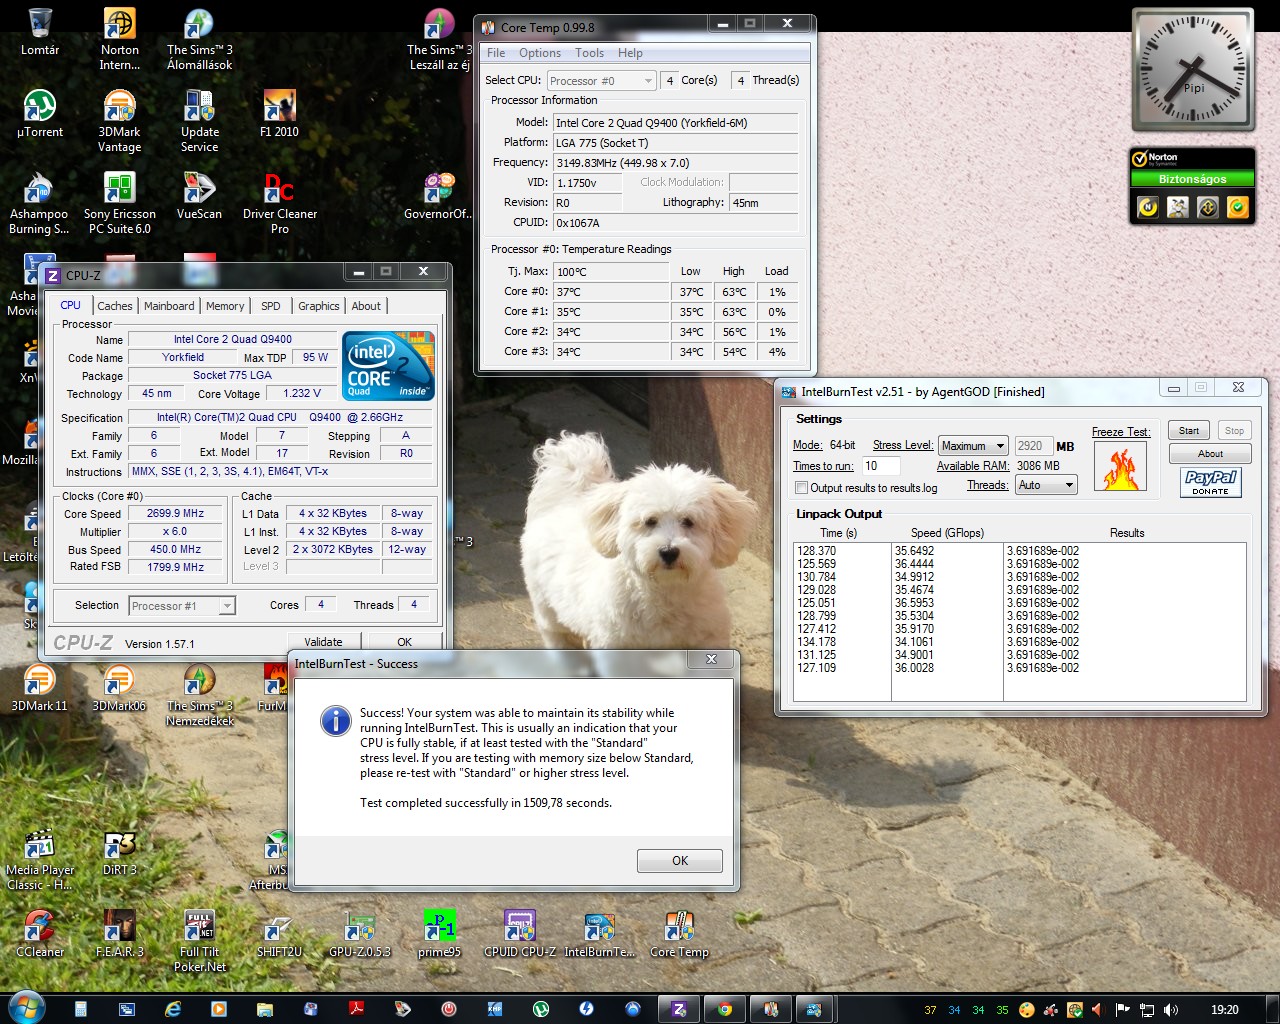
Task: Switch to CPU-Z Mainboard tab
Action: (169, 306)
